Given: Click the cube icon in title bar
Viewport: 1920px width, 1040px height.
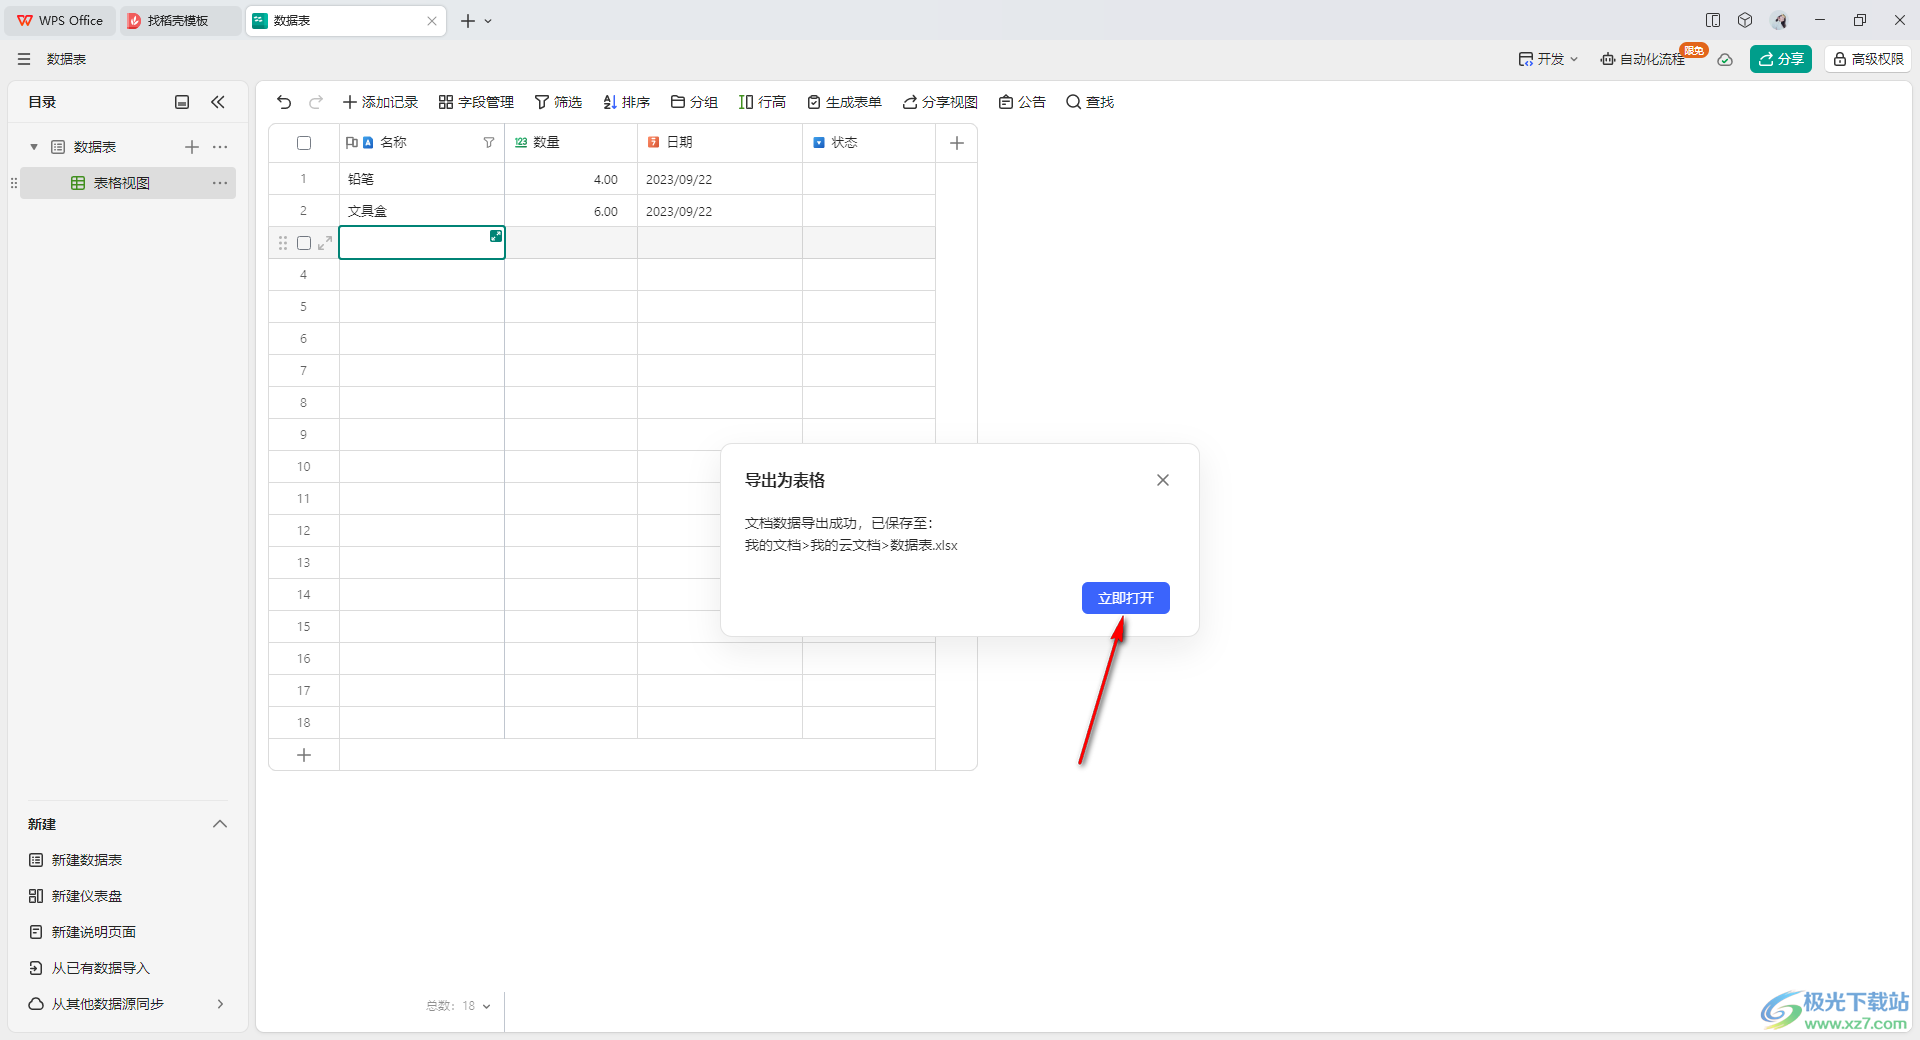Looking at the screenshot, I should [1745, 20].
